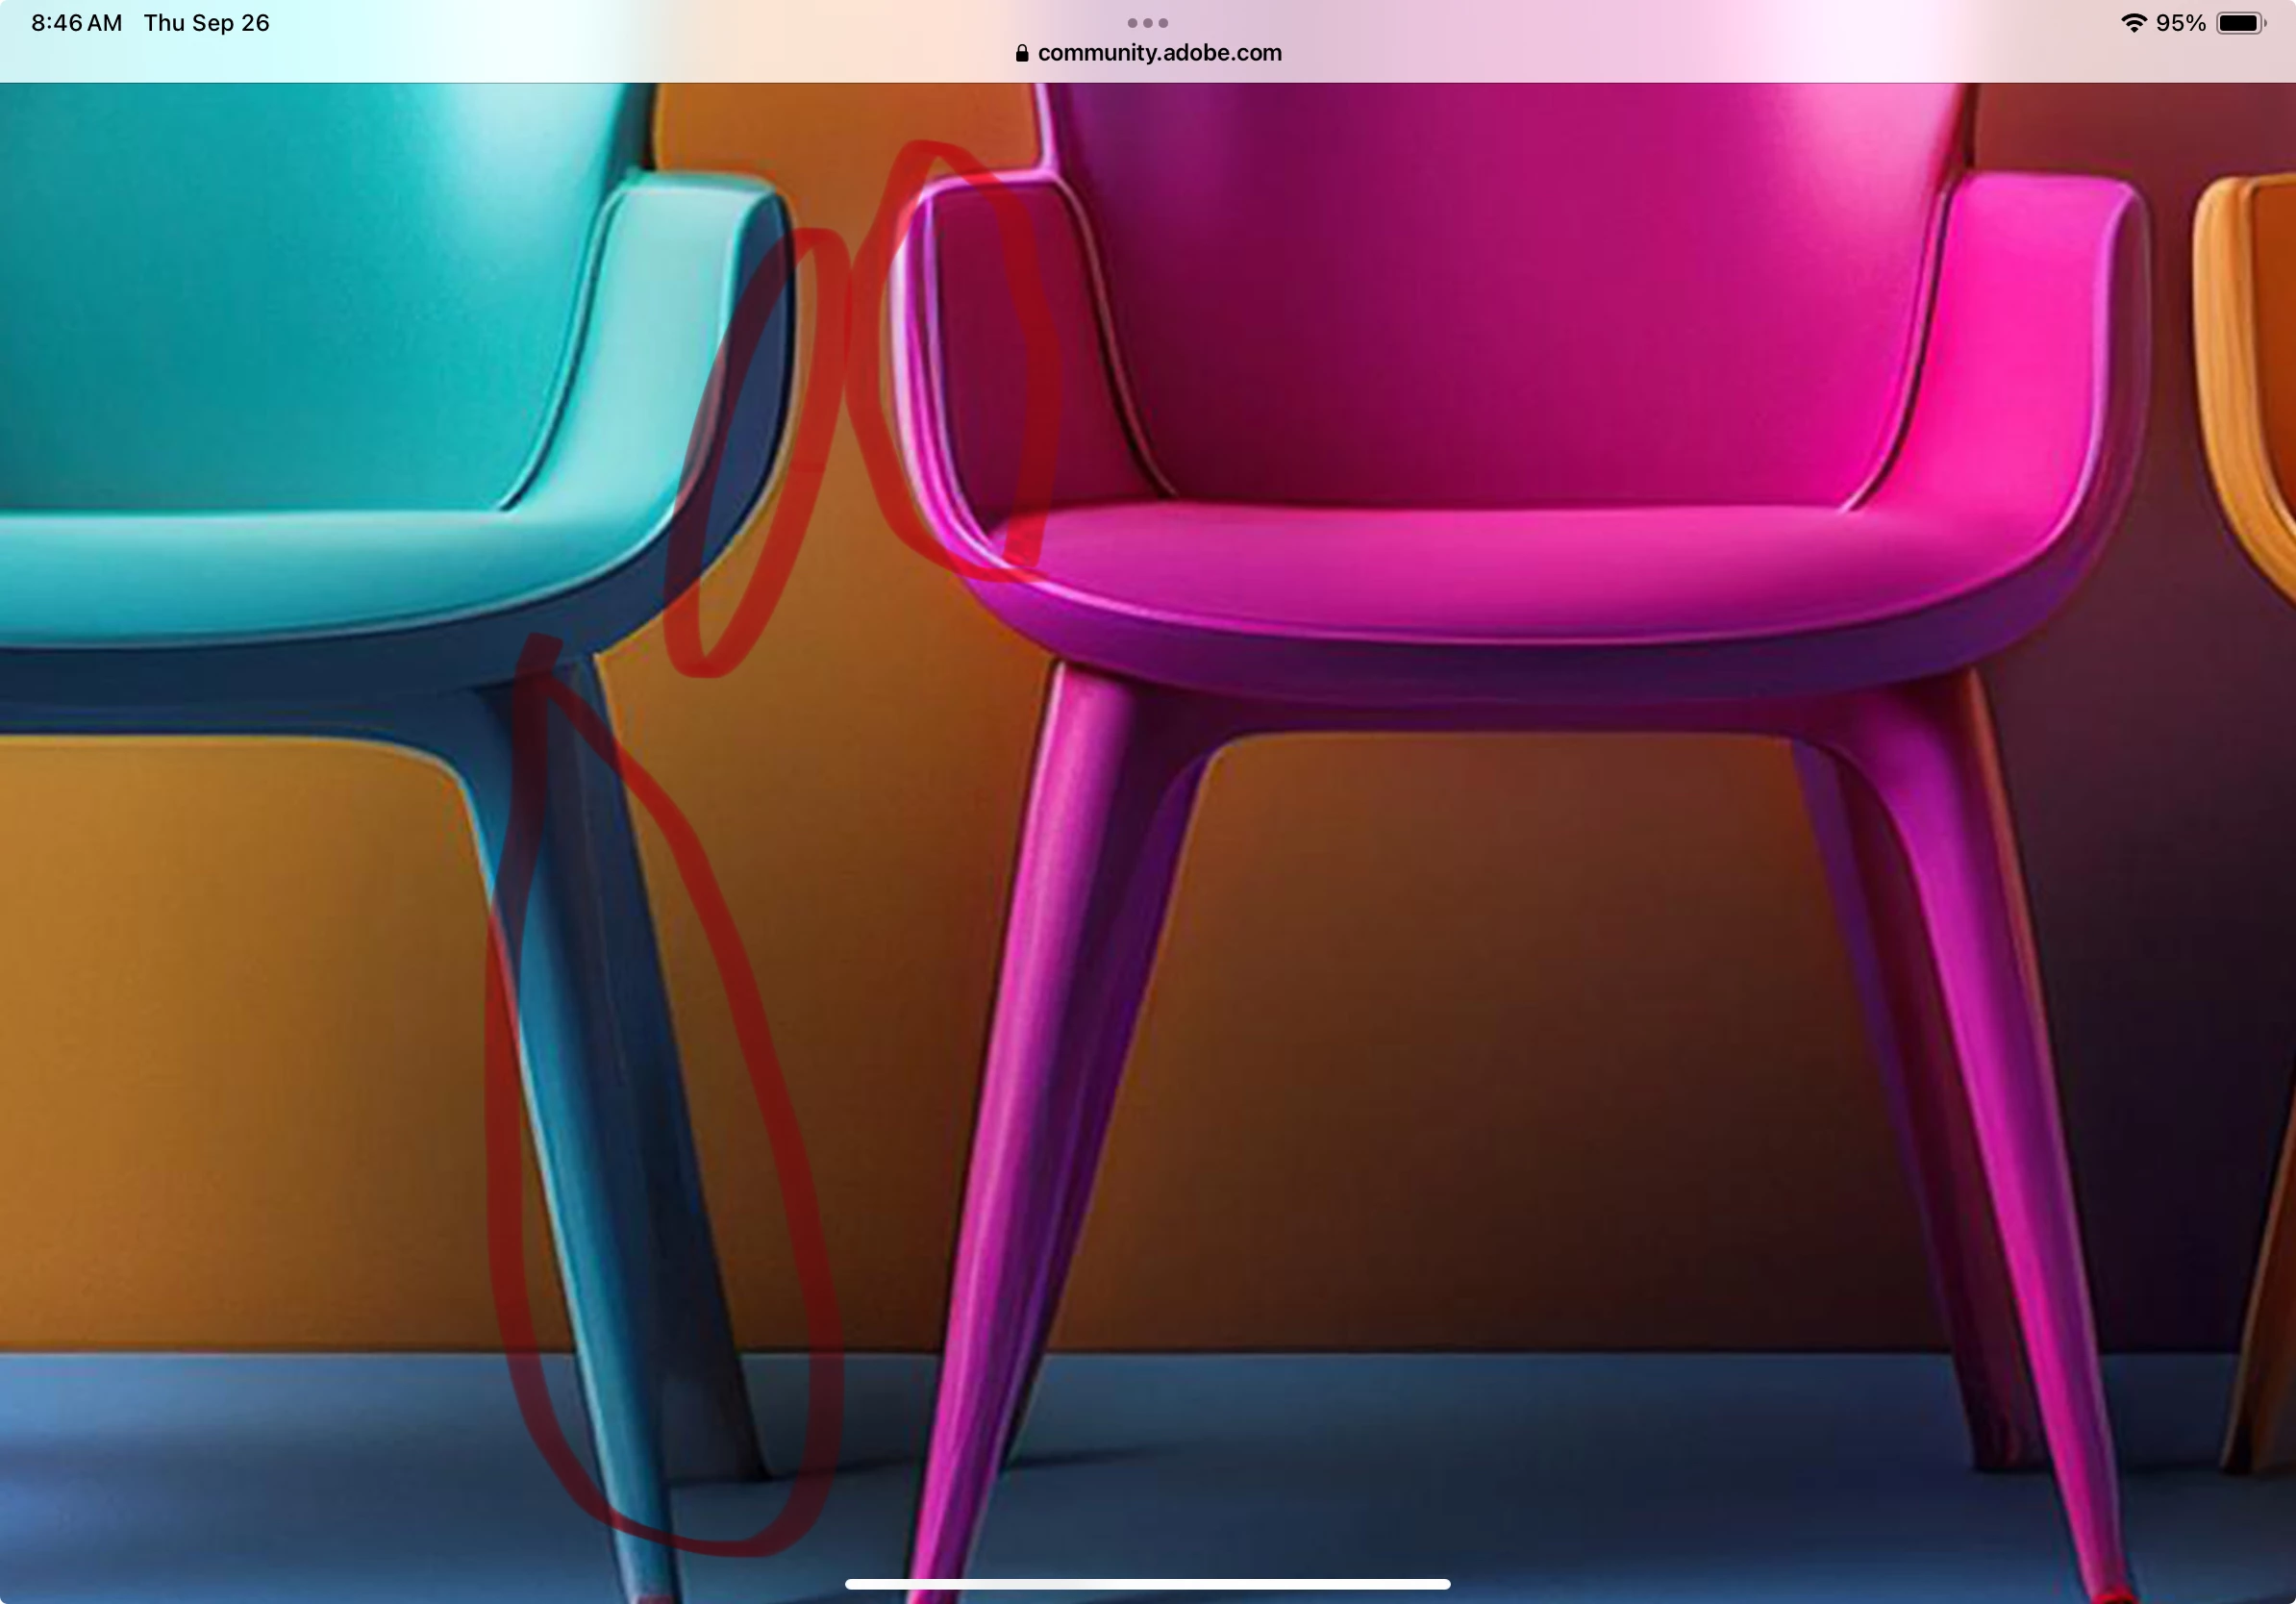Image resolution: width=2296 pixels, height=1604 pixels.
Task: Click the community.adobe.com address text
Action: [x=1159, y=53]
